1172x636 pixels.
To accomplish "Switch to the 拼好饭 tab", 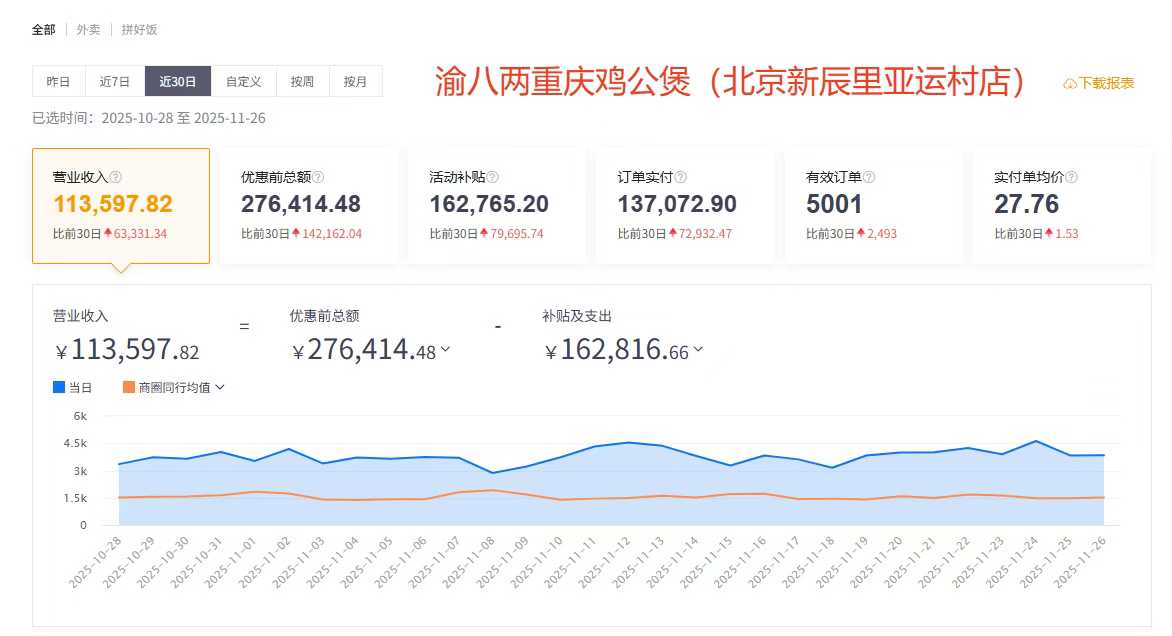I will coord(139,30).
